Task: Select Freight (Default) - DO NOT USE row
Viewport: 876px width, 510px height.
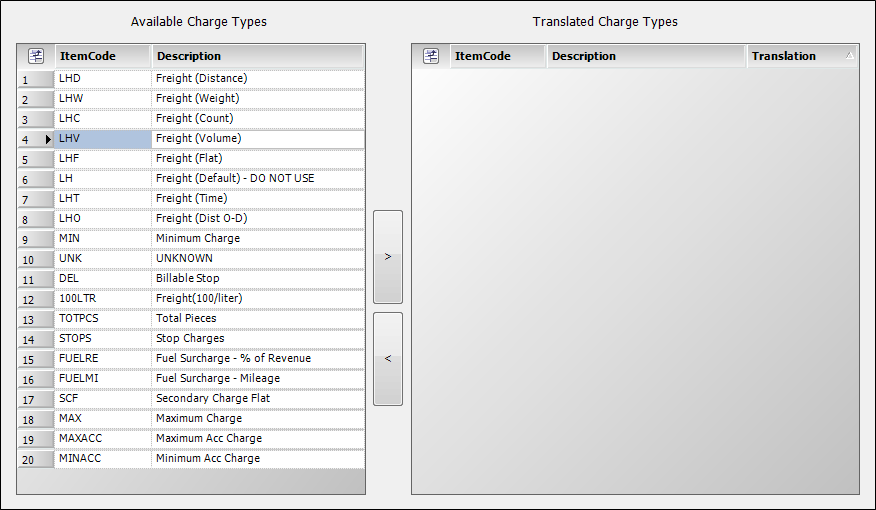Action: (235, 178)
